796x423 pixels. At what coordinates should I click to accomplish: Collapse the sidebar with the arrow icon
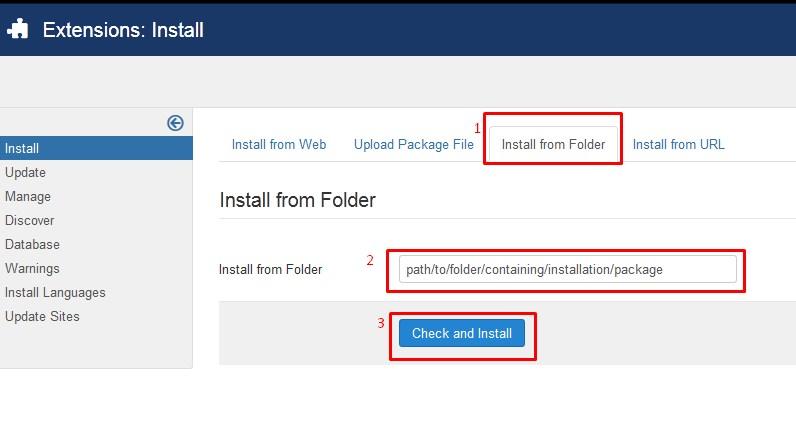coord(175,123)
